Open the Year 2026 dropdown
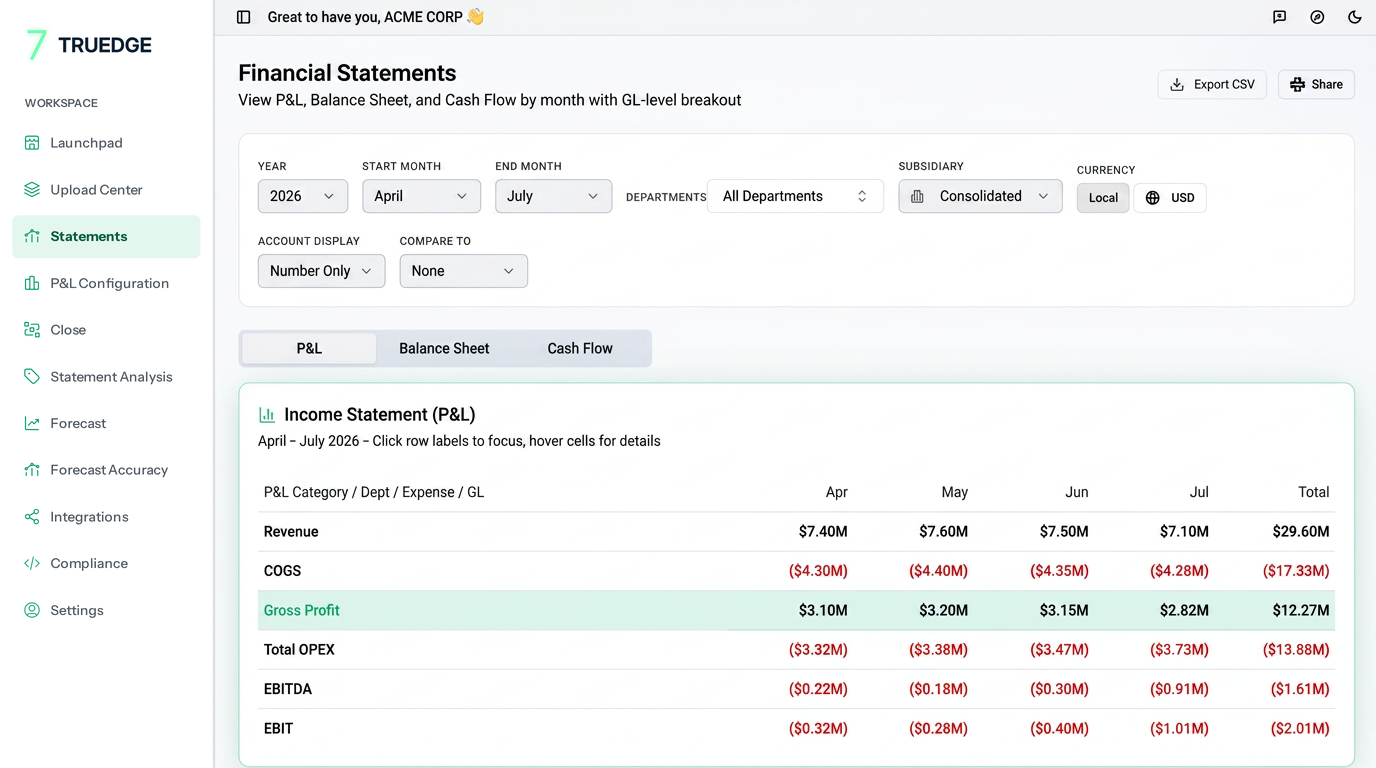The image size is (1376, 768). 303,196
